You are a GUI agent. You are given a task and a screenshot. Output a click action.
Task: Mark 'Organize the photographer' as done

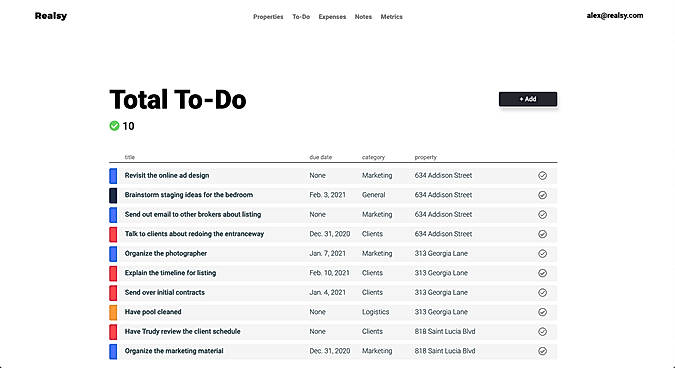point(542,254)
